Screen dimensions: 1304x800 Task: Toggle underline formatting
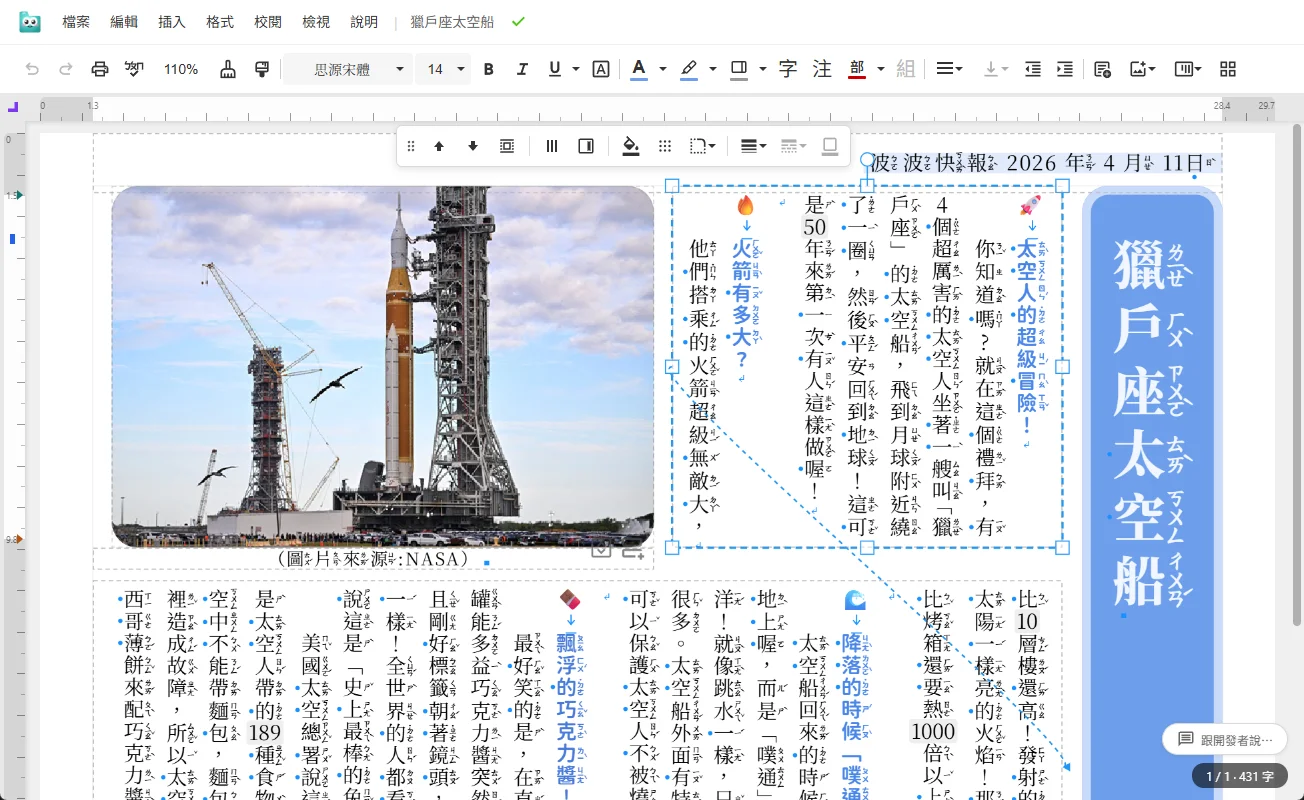(555, 69)
